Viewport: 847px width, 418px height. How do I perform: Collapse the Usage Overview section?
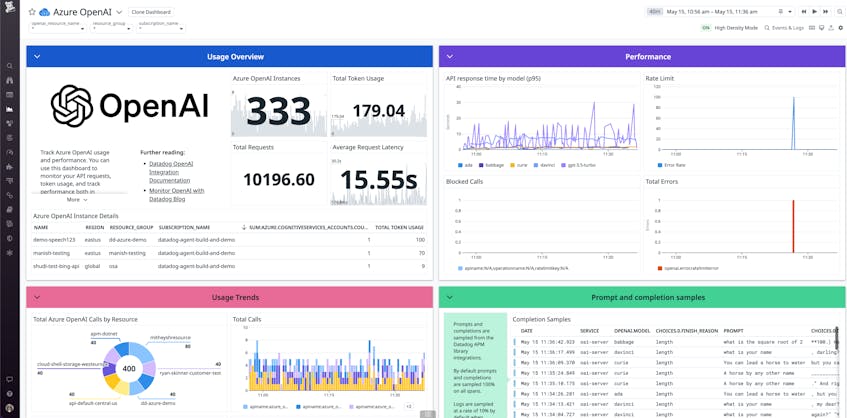pos(36,56)
